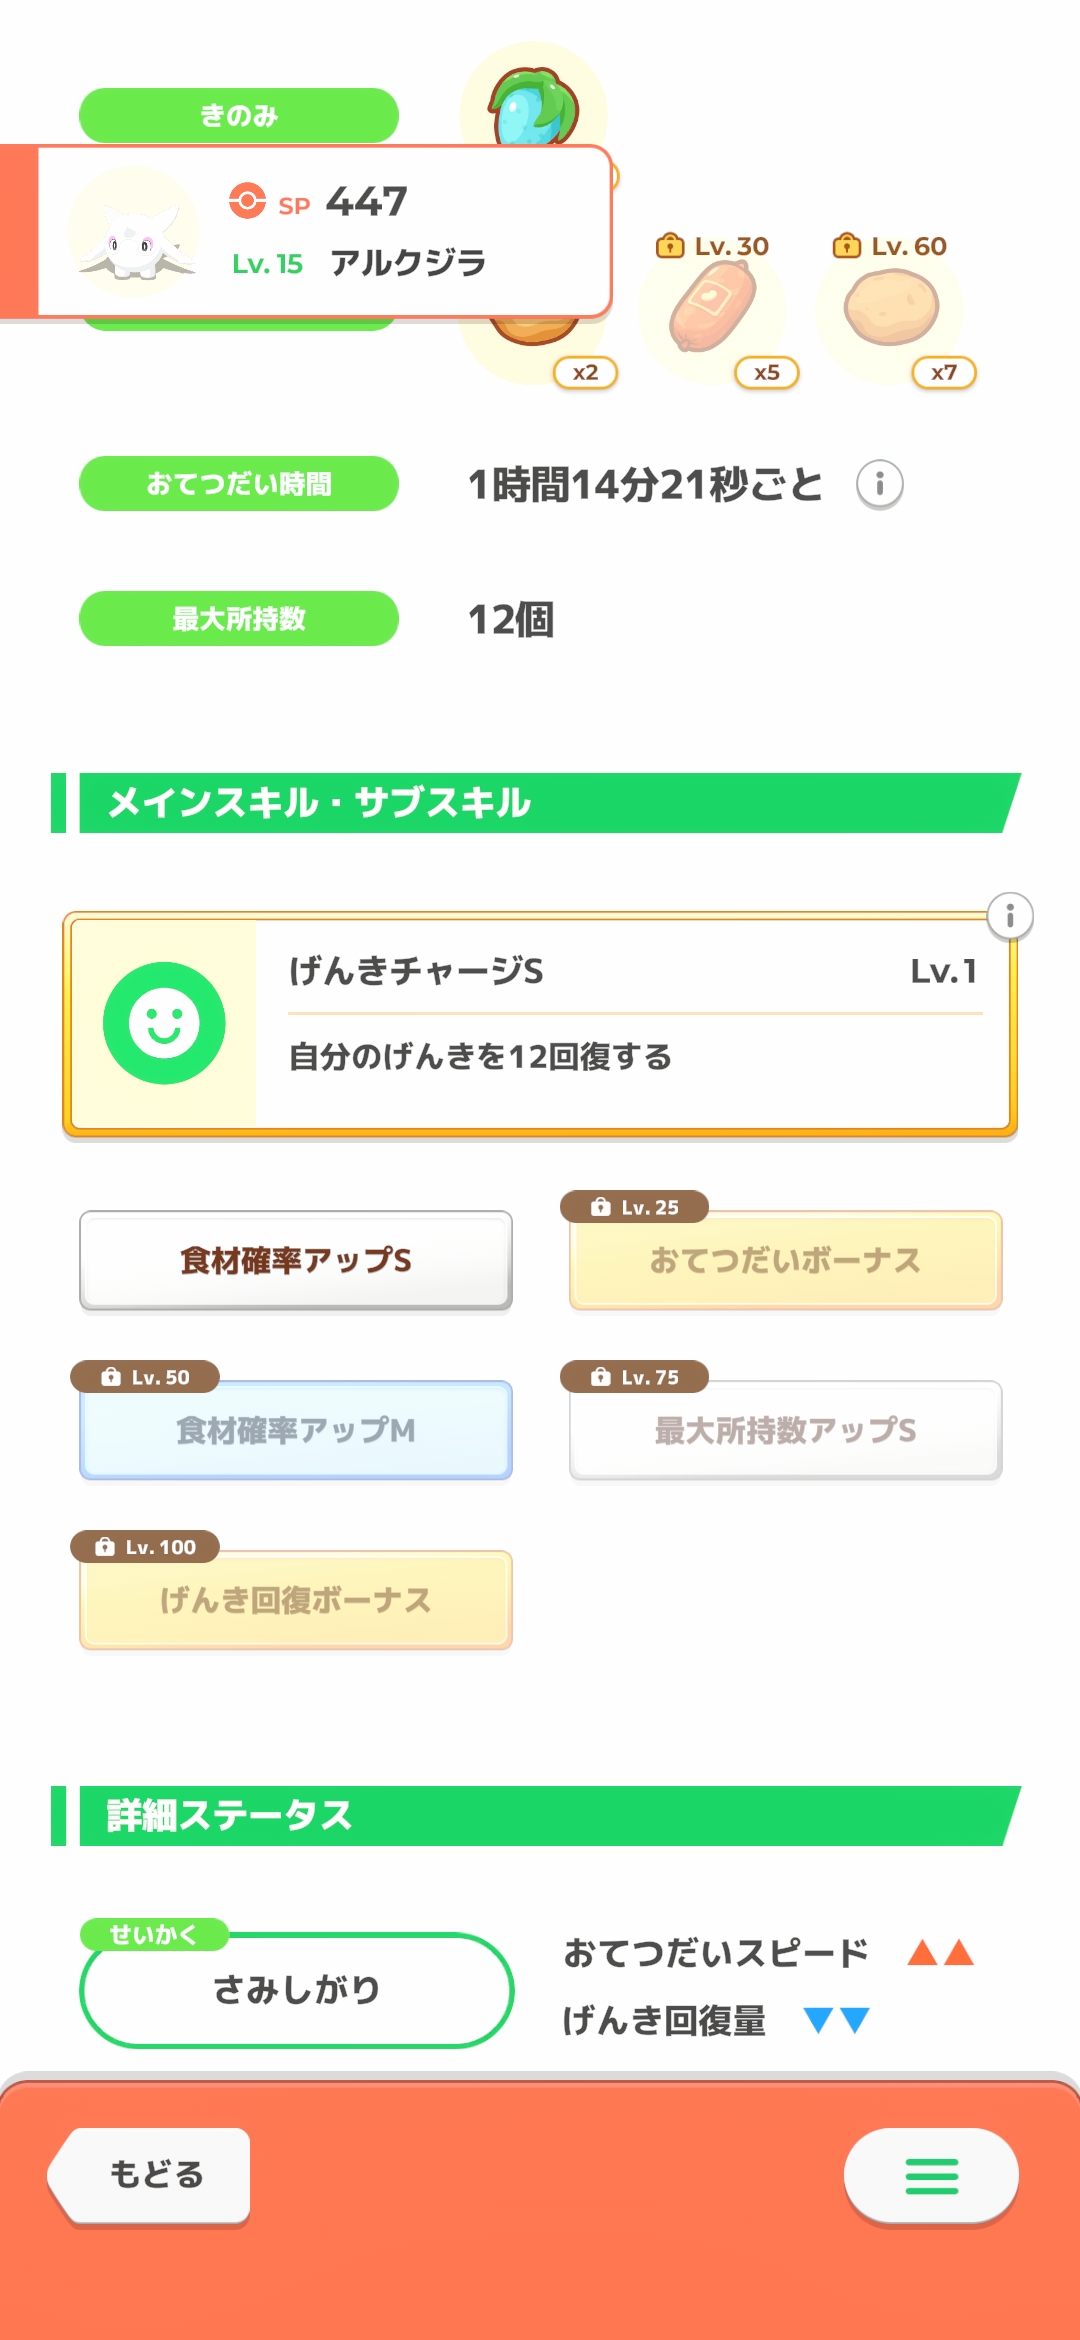
Task: Tap the info icon beside おてつだい時間
Action: [880, 485]
